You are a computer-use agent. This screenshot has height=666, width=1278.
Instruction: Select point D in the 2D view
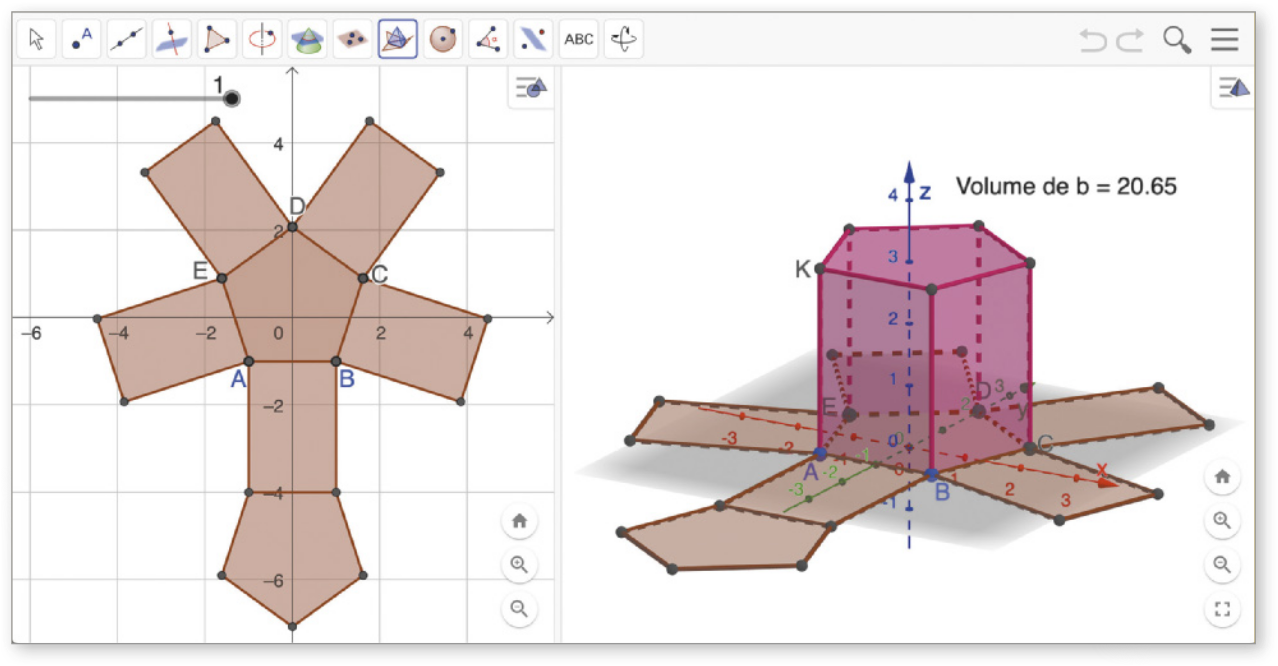coord(292,227)
